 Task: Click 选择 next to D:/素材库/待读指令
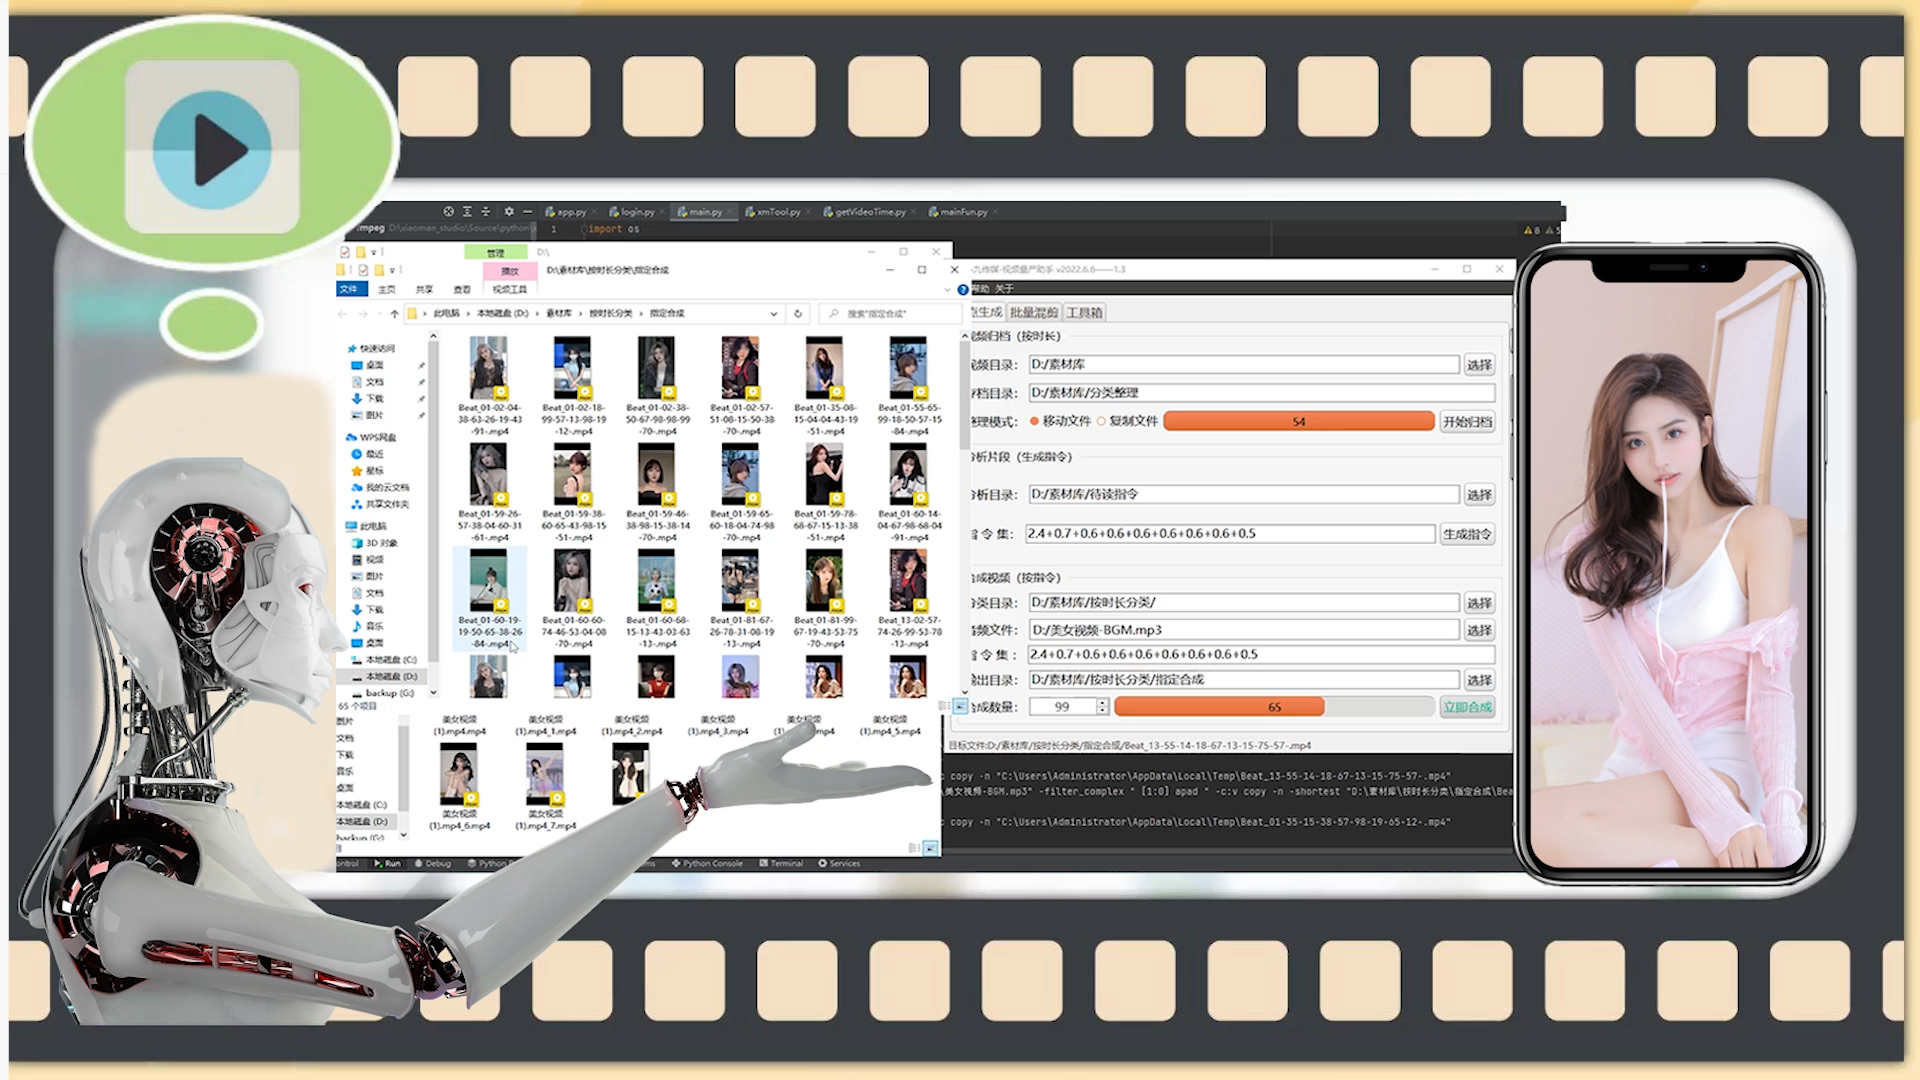pyautogui.click(x=1479, y=495)
